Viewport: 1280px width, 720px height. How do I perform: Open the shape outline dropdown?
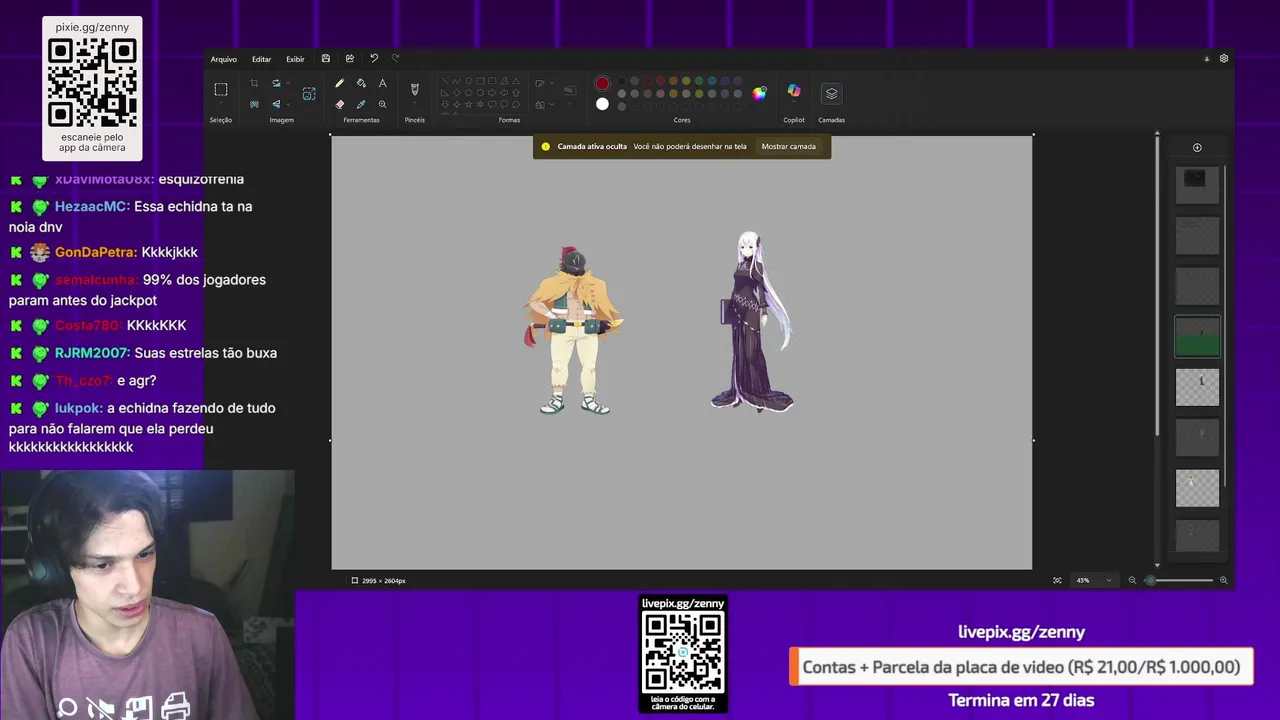click(552, 83)
